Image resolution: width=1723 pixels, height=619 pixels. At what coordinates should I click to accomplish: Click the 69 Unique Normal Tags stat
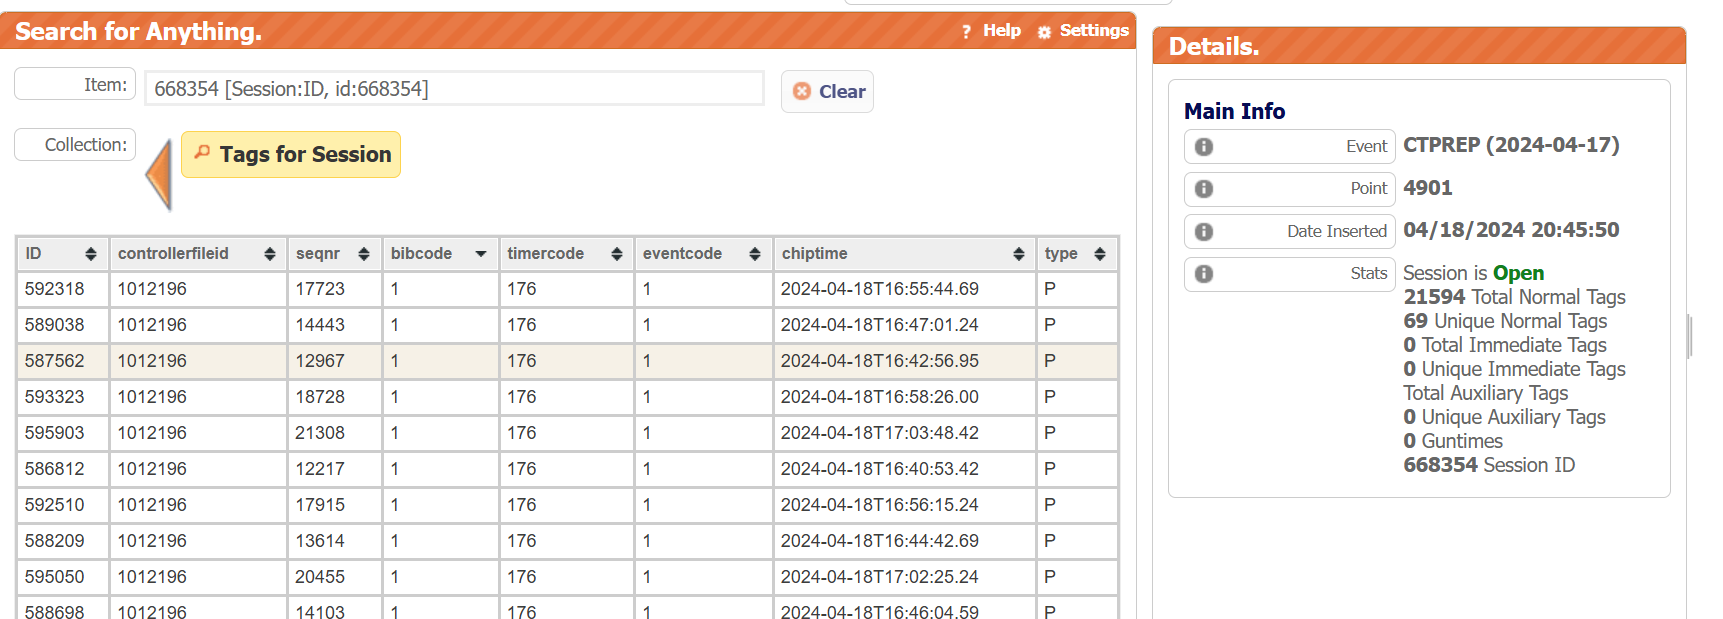(1505, 321)
